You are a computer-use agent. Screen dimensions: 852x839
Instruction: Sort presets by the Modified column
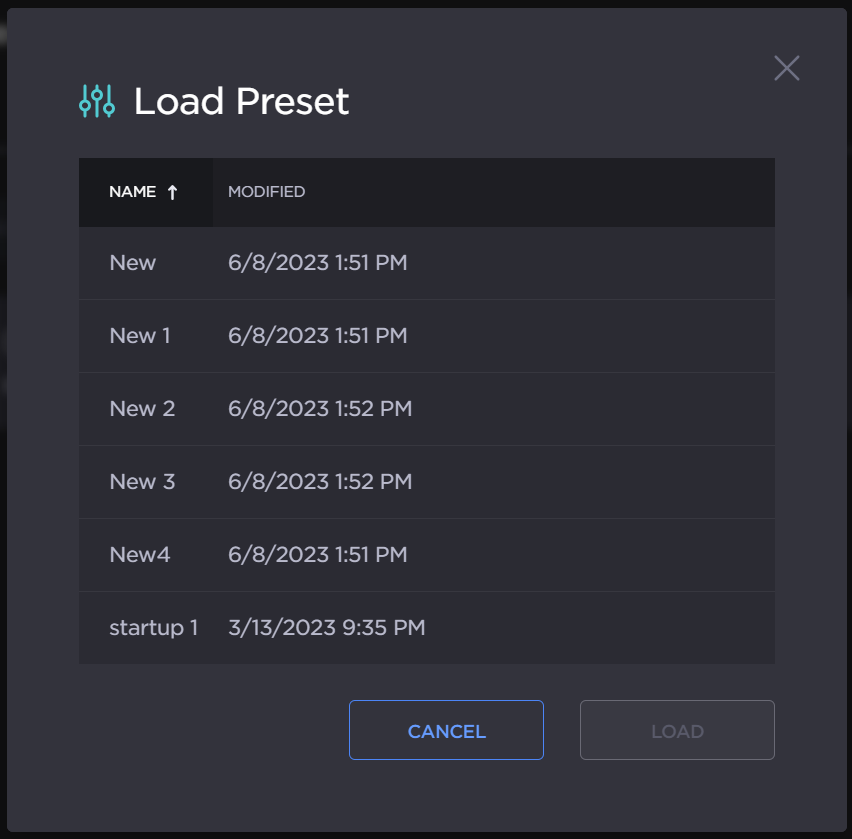point(266,192)
